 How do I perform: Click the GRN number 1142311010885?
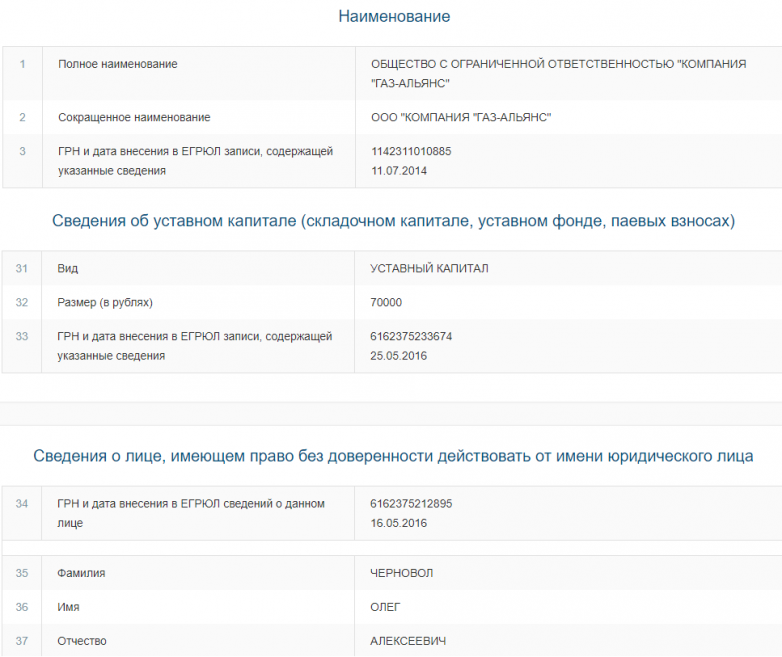pos(411,152)
